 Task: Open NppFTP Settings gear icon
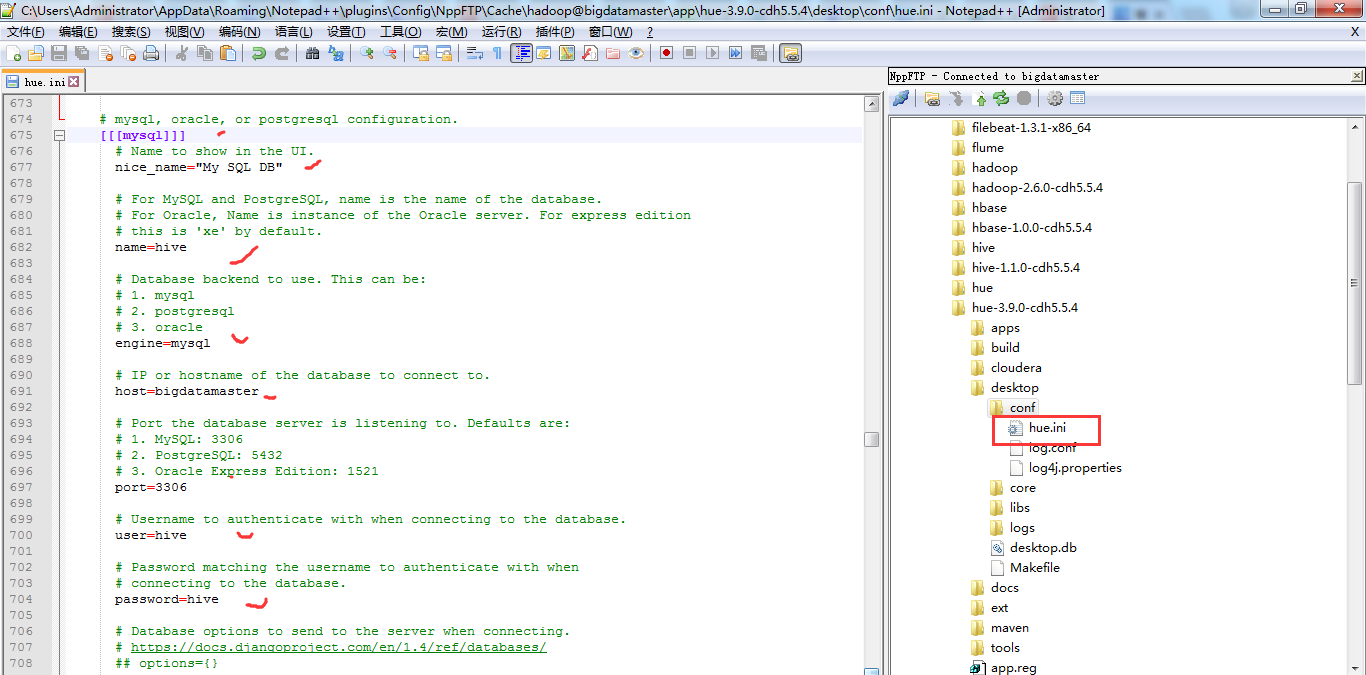click(1055, 98)
